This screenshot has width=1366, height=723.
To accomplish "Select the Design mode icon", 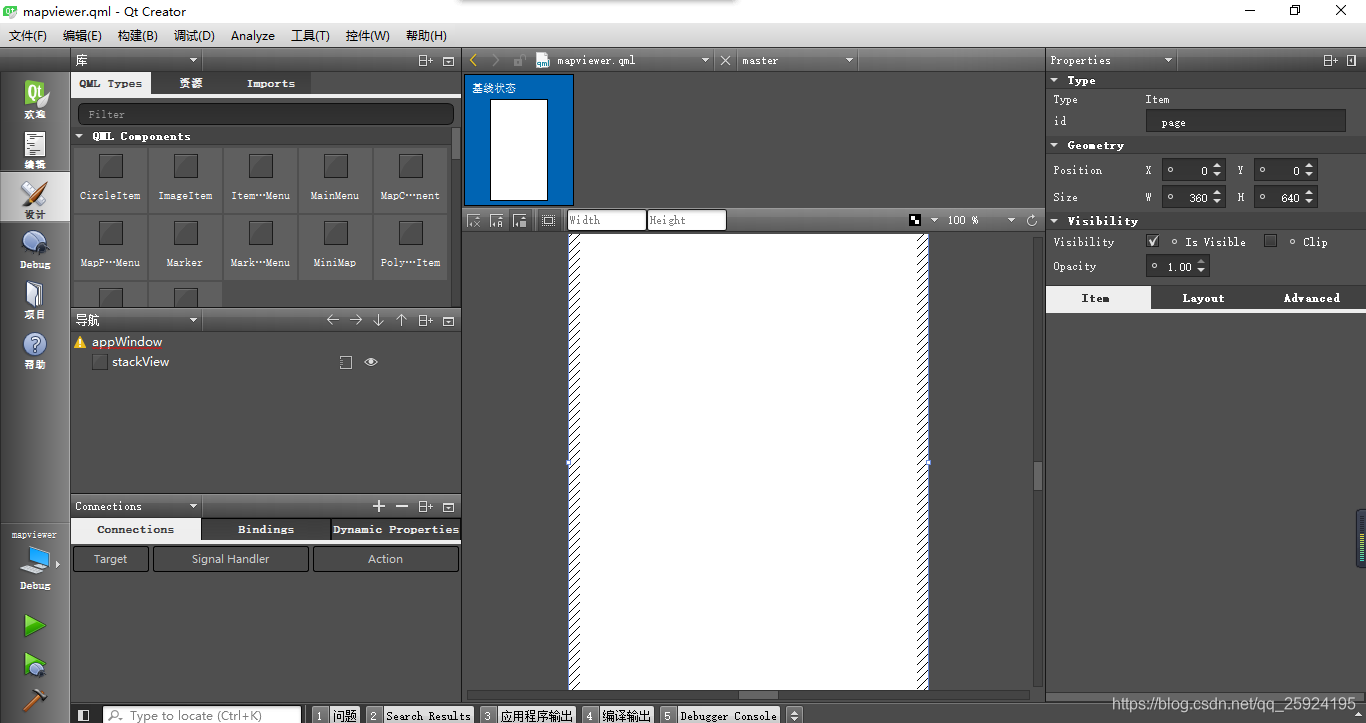I will click(x=35, y=199).
